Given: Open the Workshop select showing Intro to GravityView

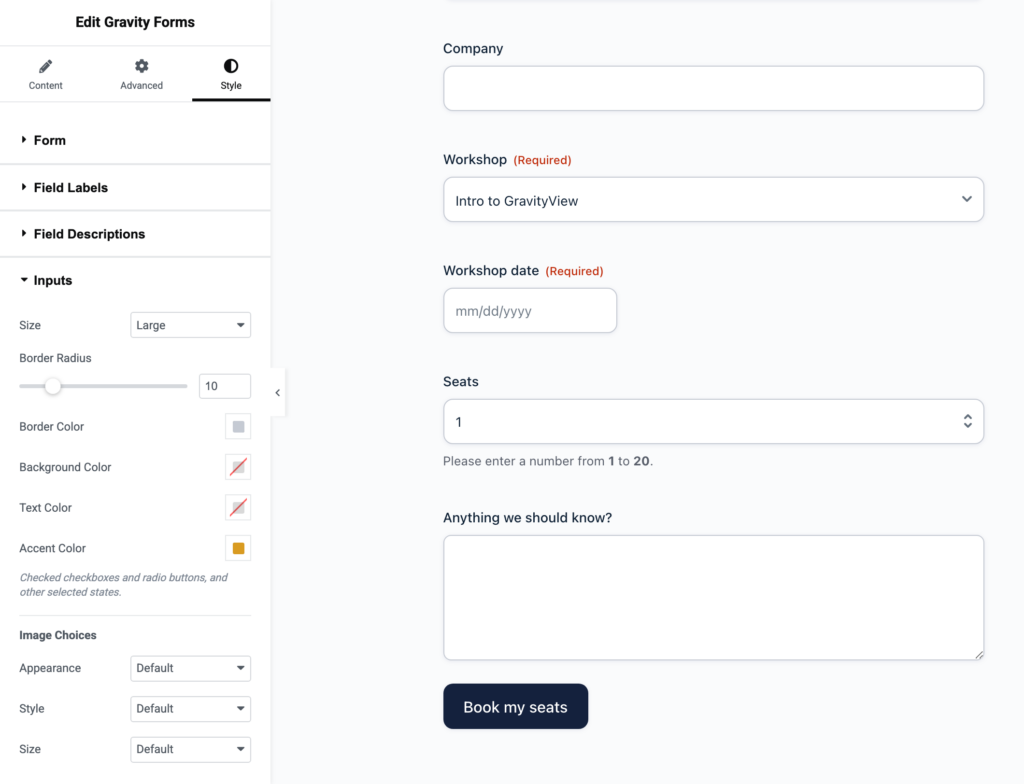Looking at the screenshot, I should click(x=713, y=200).
